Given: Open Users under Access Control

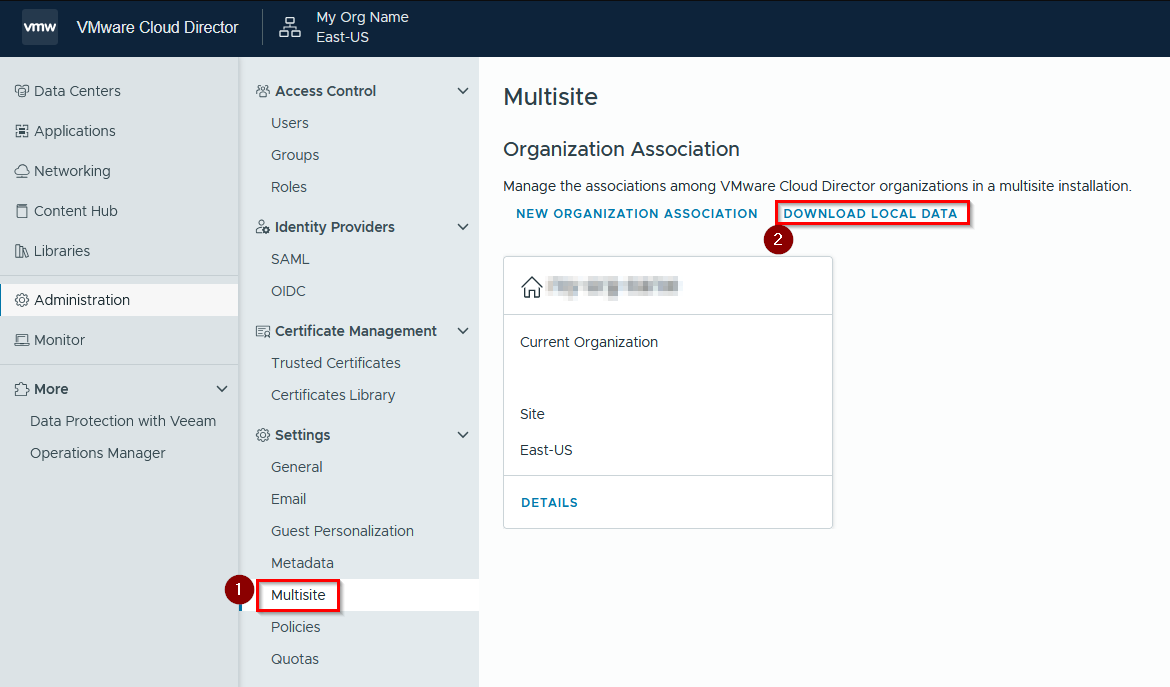Looking at the screenshot, I should (290, 123).
